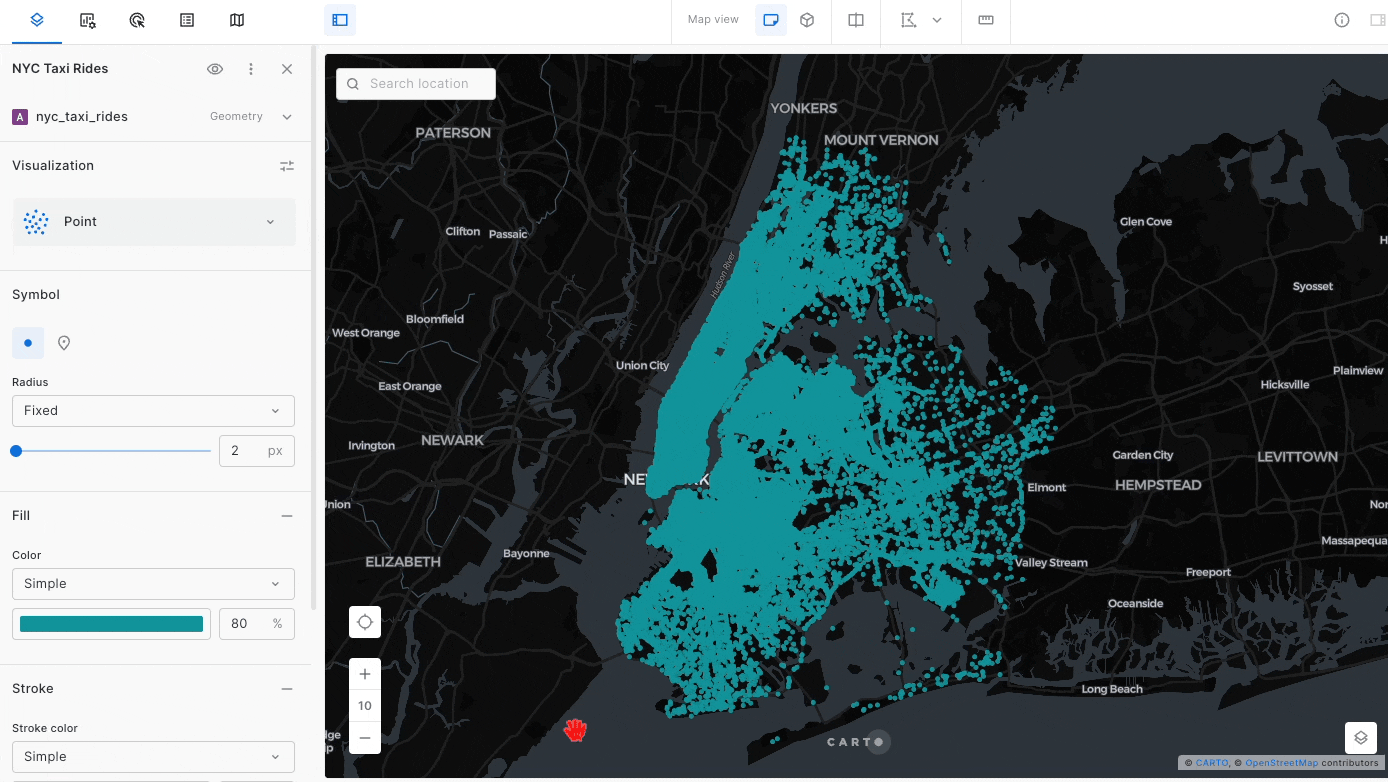Image resolution: width=1388 pixels, height=782 pixels.
Task: Open map info icon
Action: [x=1342, y=20]
